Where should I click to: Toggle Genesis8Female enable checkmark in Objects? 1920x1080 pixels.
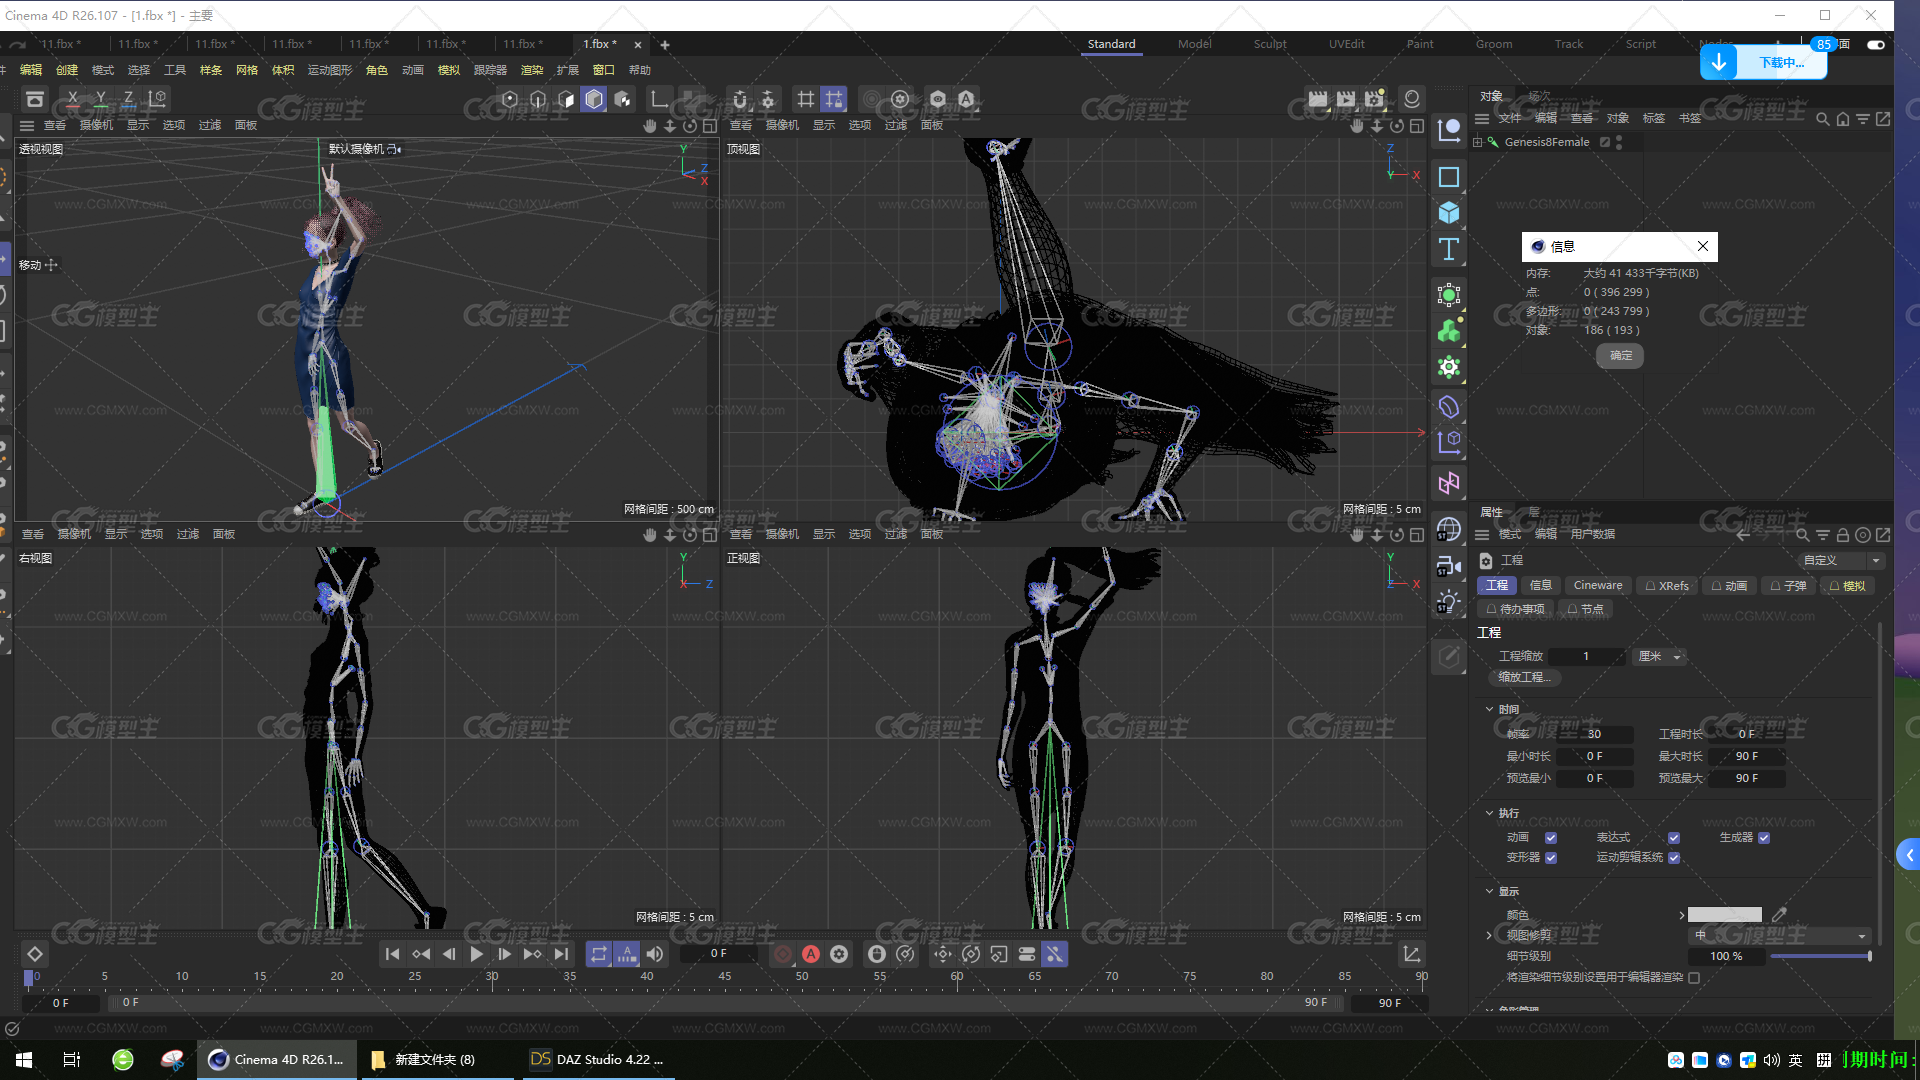(x=1605, y=142)
